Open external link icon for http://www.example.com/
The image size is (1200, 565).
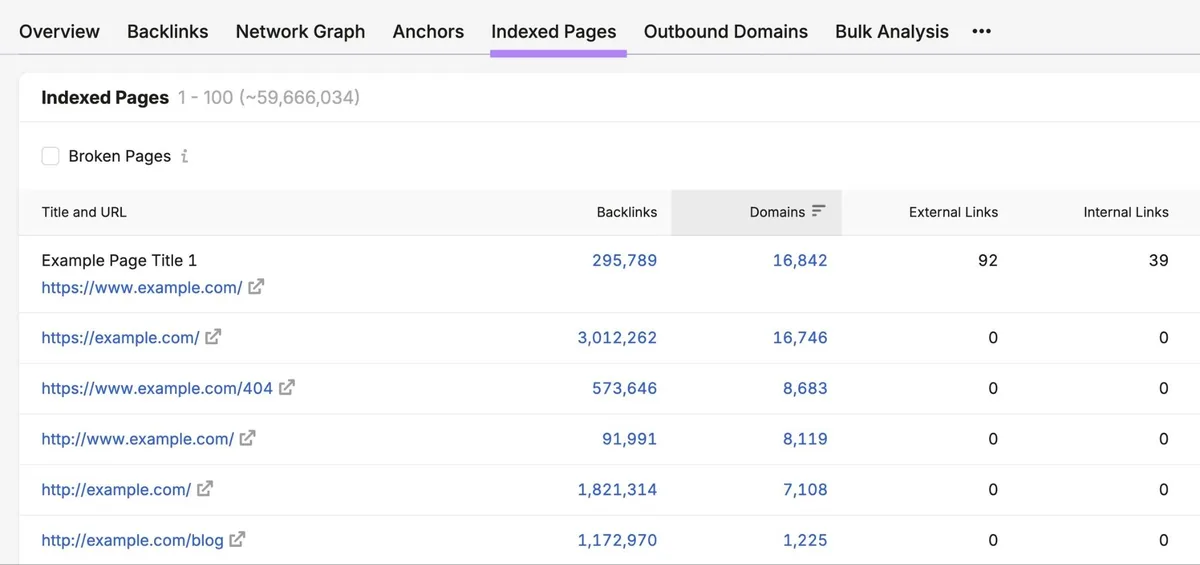248,438
